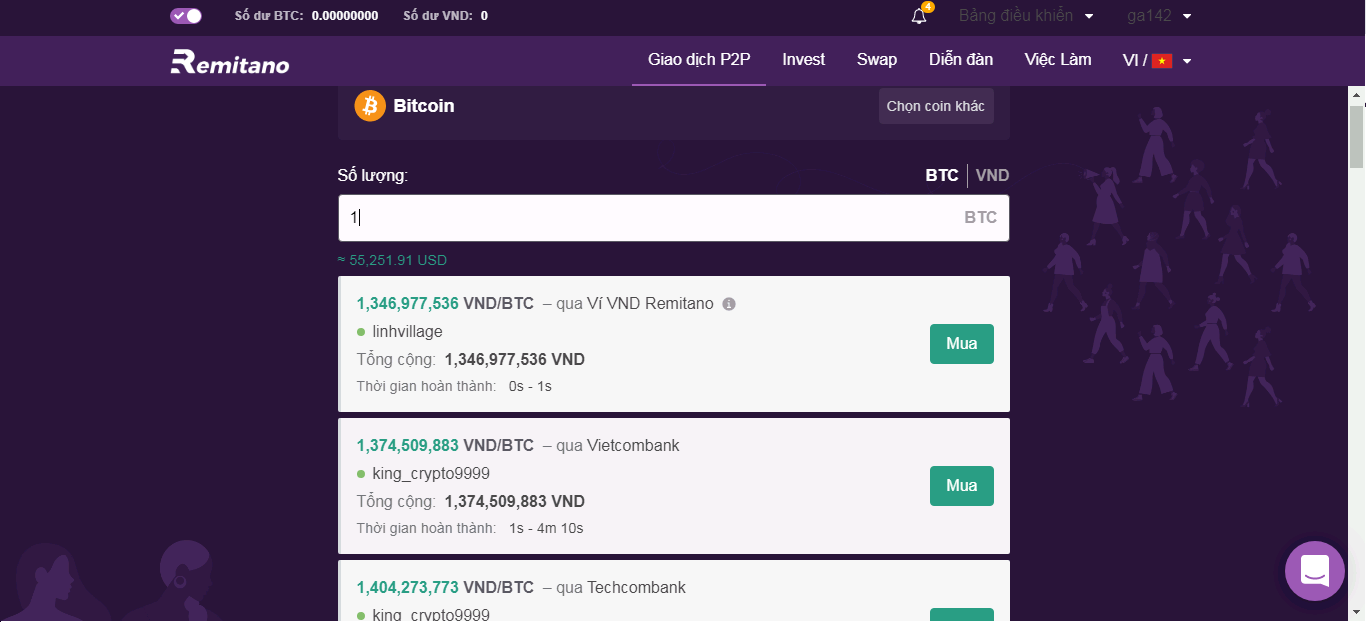Click the ≈ 55,251.91 USD estimate
The height and width of the screenshot is (622, 1366).
pyautogui.click(x=392, y=261)
